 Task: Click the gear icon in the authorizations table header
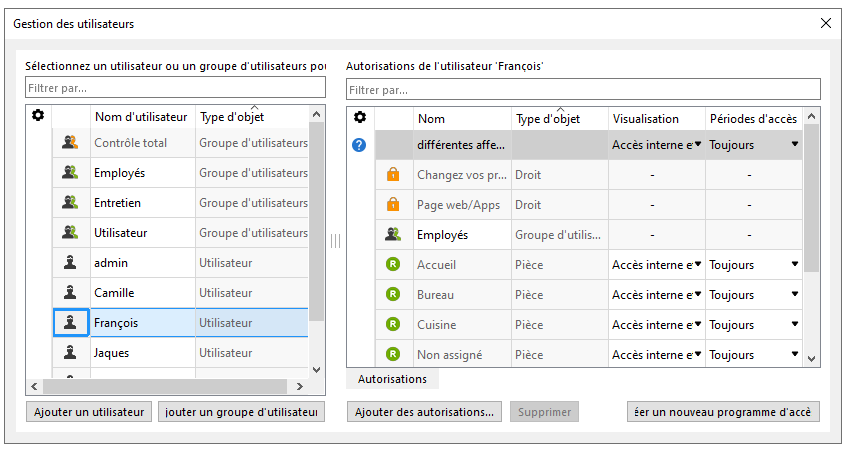[x=360, y=117]
